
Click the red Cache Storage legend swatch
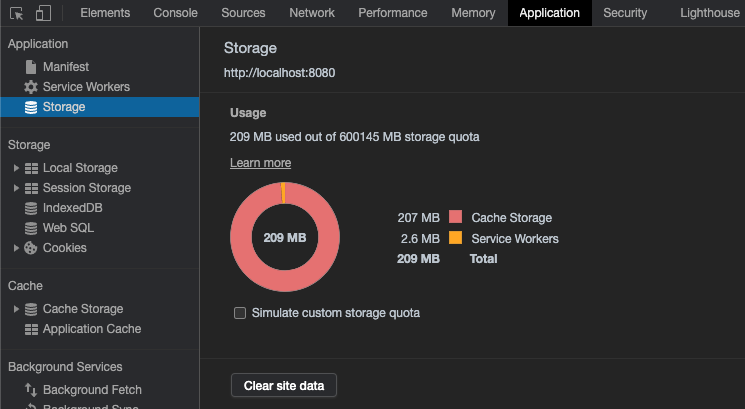[455, 217]
